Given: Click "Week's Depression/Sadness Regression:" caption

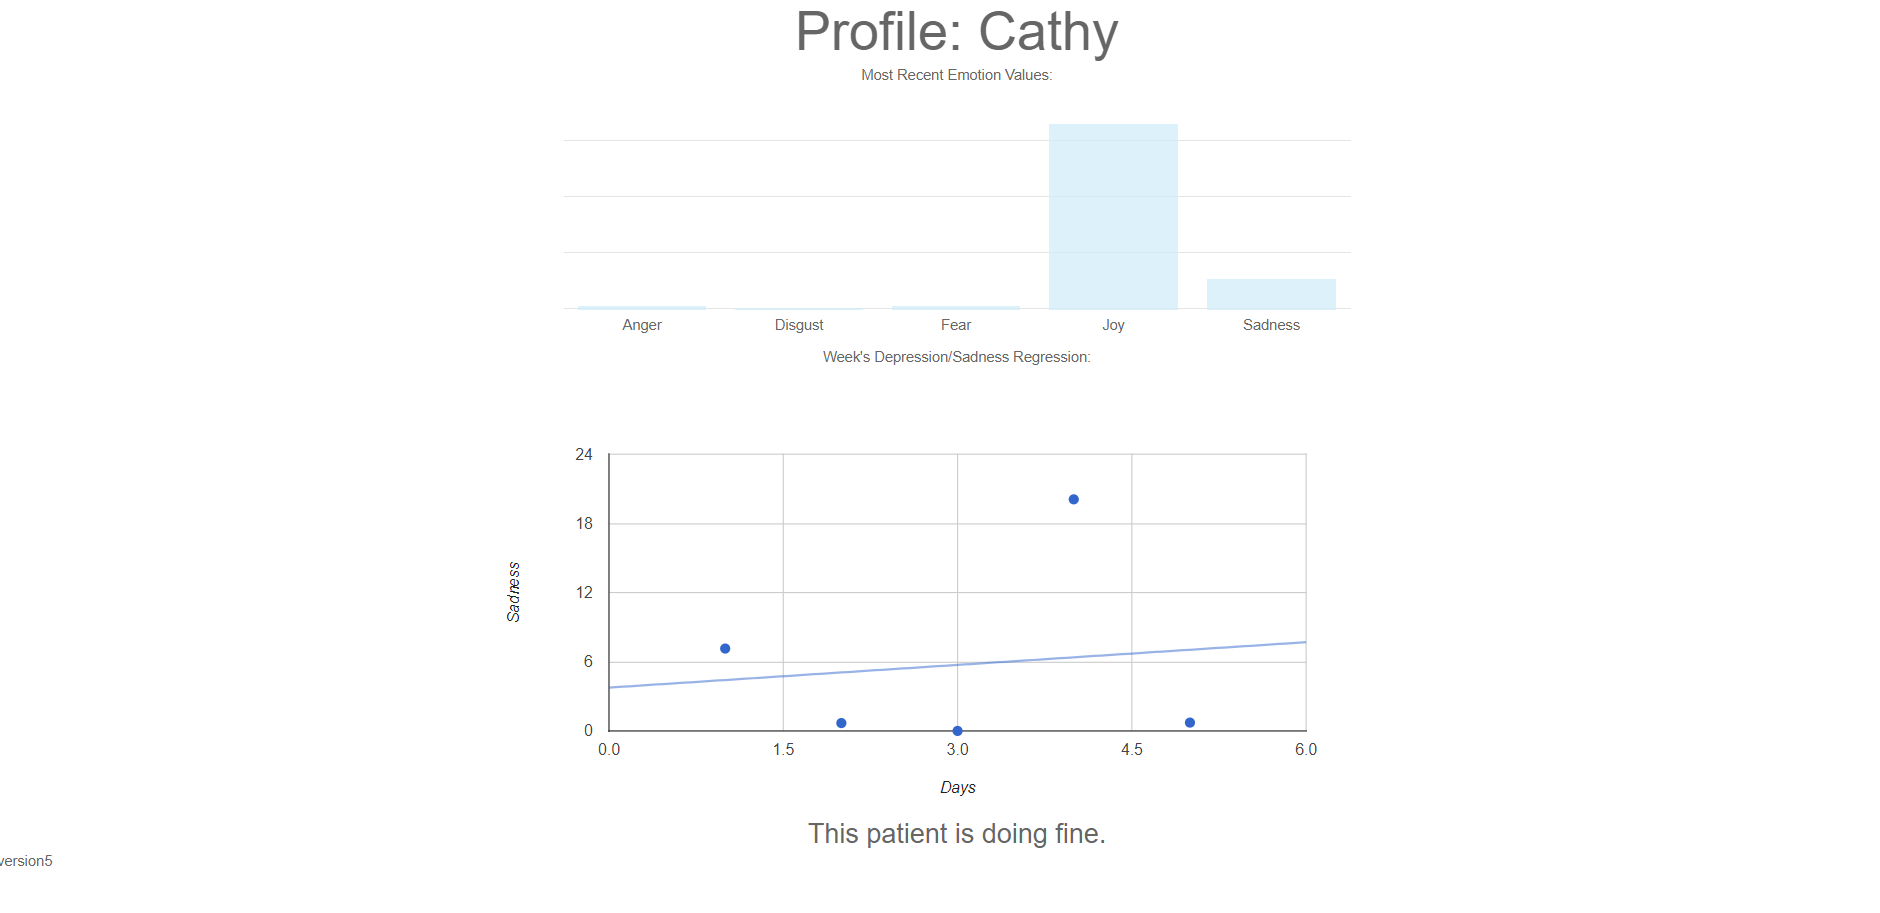Looking at the screenshot, I should 957,357.
